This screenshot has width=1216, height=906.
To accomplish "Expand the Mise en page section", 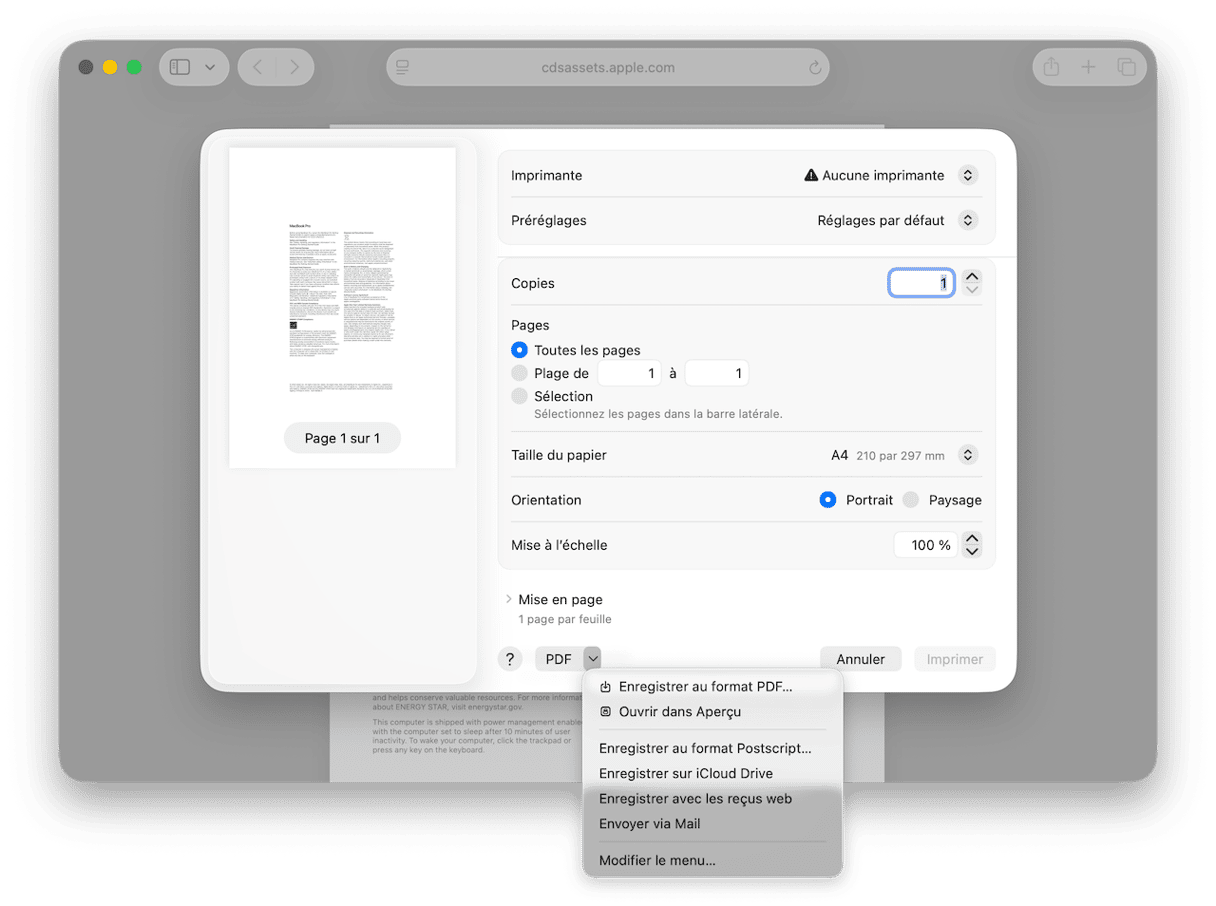I will click(x=509, y=599).
